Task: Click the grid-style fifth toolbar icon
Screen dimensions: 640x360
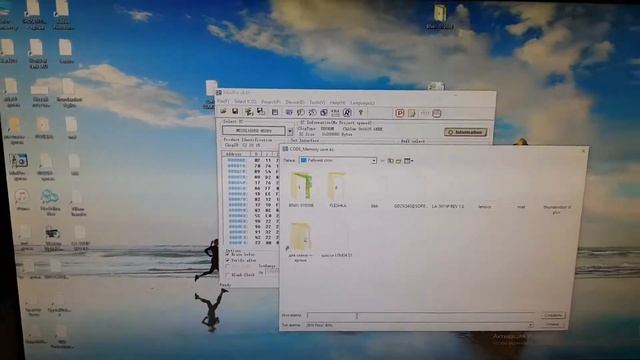Action: pos(275,112)
